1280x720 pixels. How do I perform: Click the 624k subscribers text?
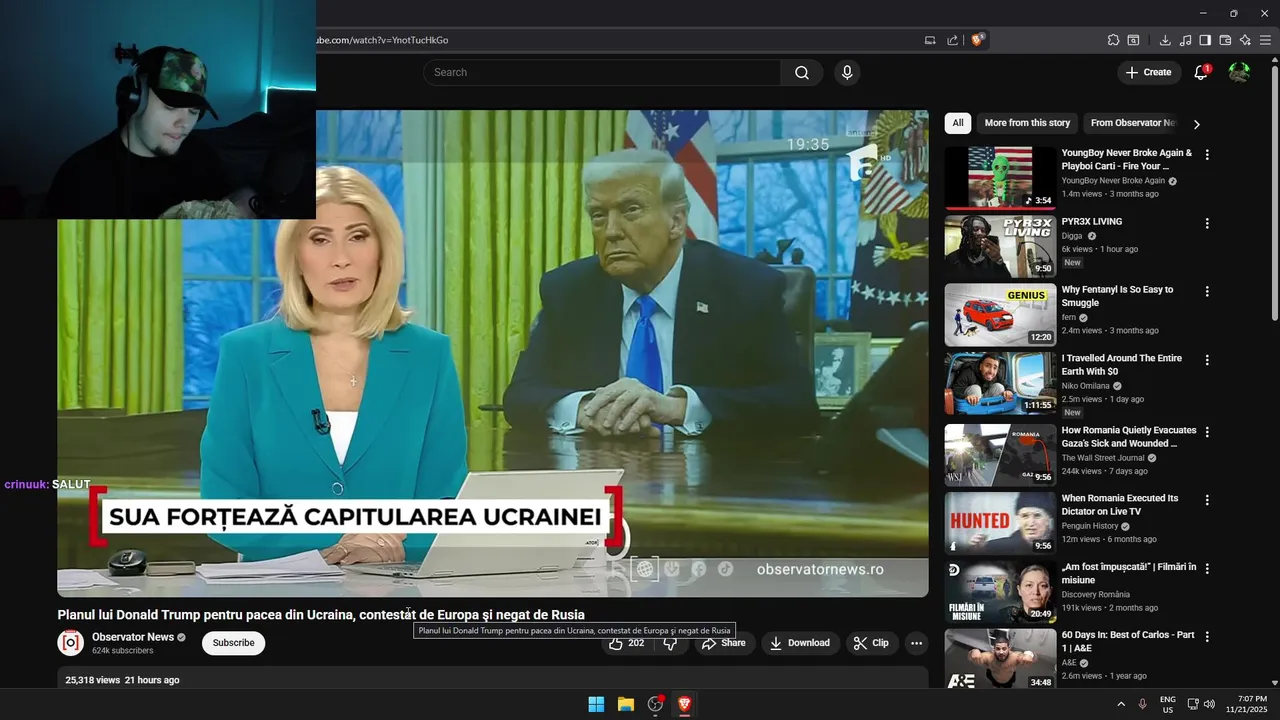click(x=123, y=651)
